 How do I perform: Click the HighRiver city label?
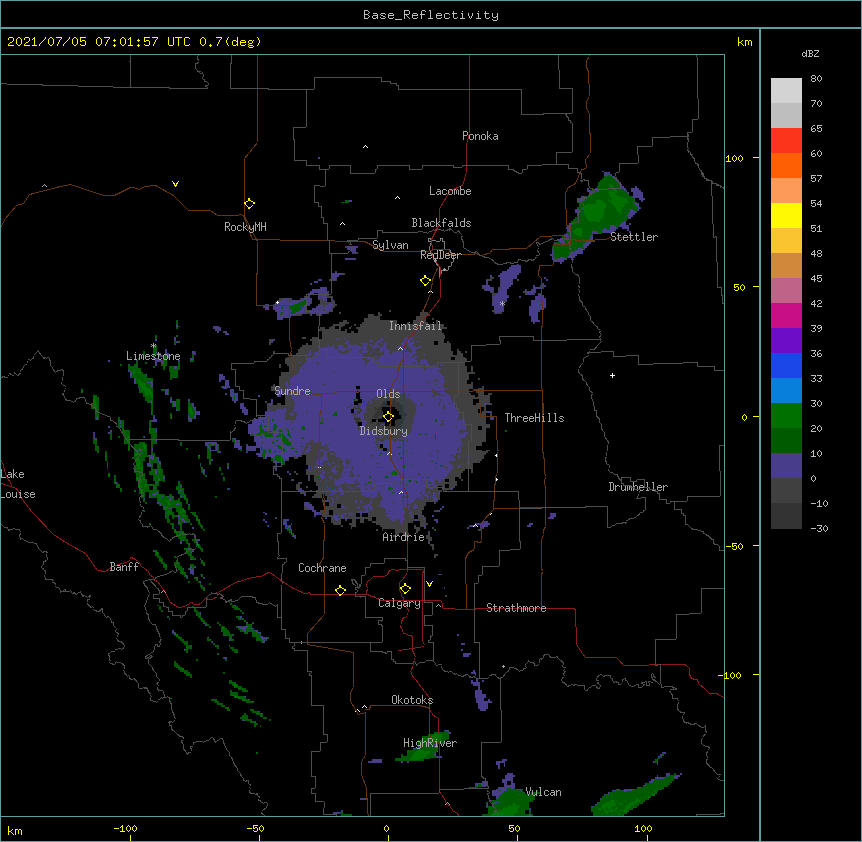(x=430, y=743)
